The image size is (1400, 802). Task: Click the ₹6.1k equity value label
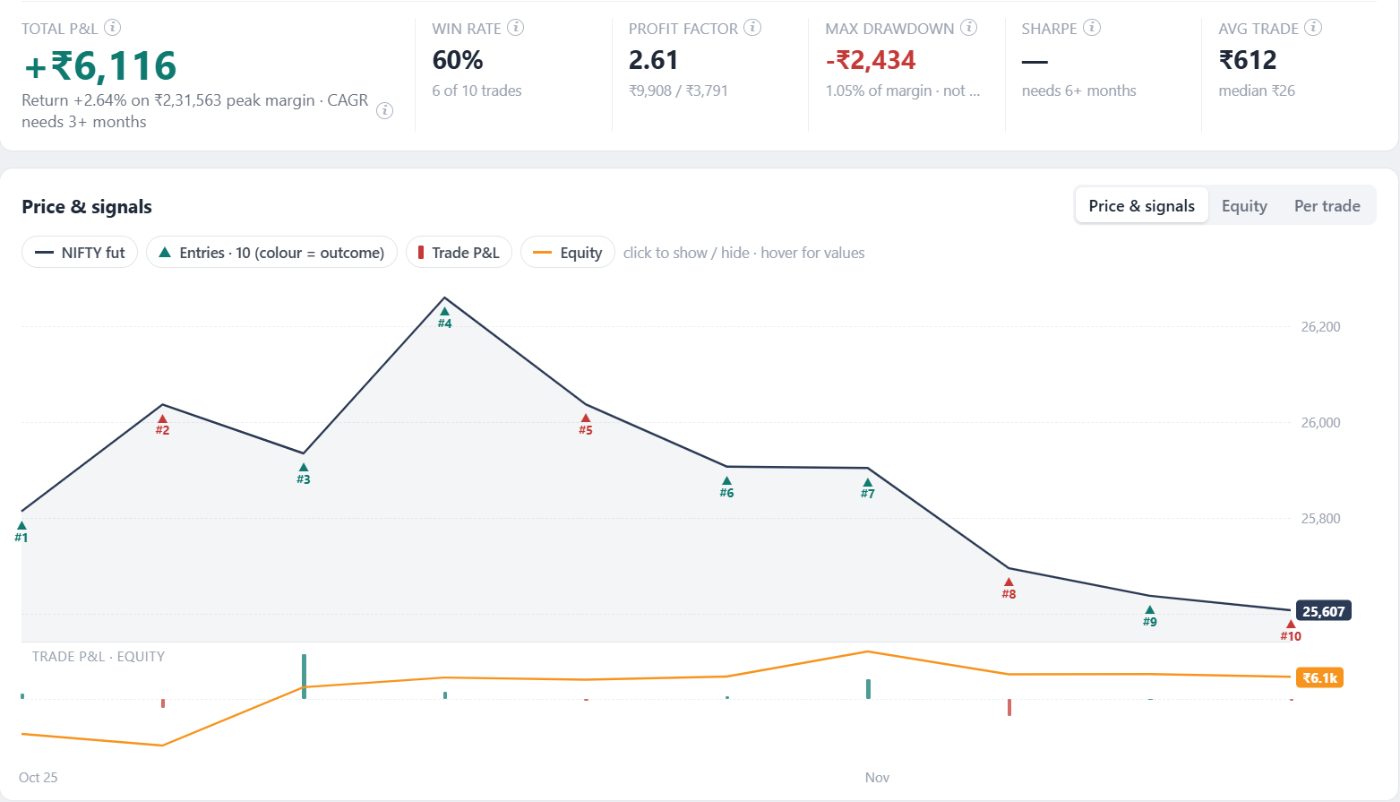[1319, 678]
